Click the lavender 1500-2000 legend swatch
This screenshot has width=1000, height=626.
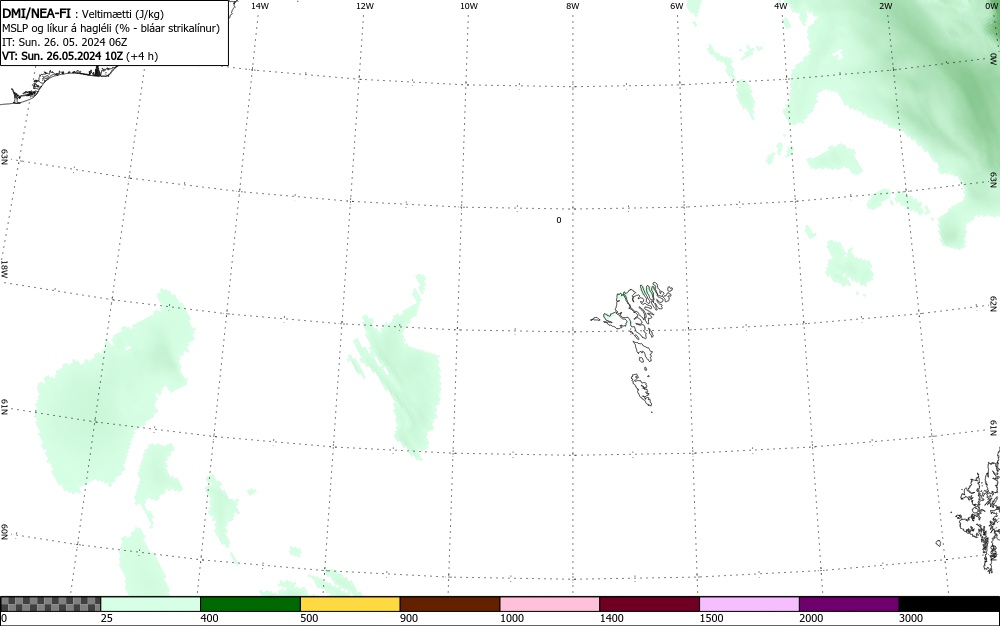click(749, 604)
